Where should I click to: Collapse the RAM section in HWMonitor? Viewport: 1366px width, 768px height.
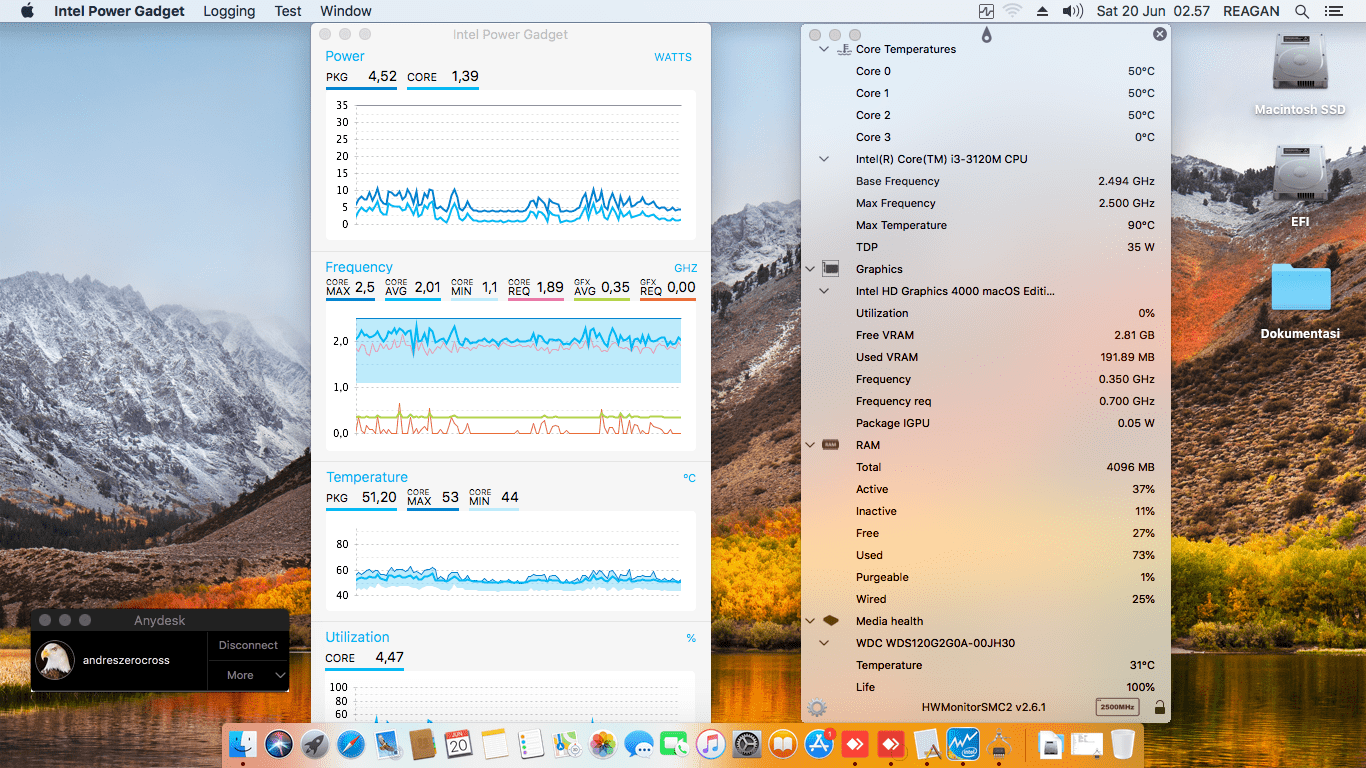point(810,444)
